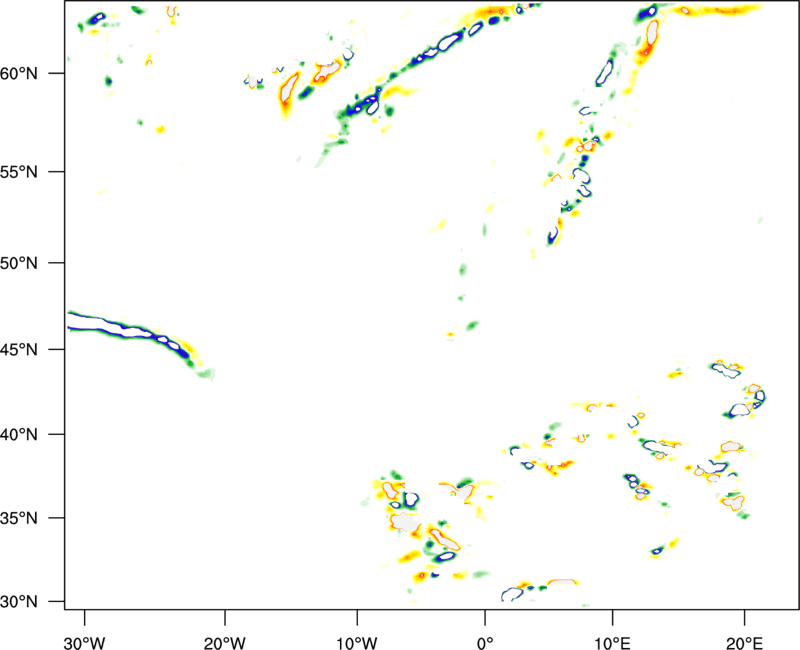Click the 30°W longitude label
Image resolution: width=800 pixels, height=650 pixels.
[85, 643]
